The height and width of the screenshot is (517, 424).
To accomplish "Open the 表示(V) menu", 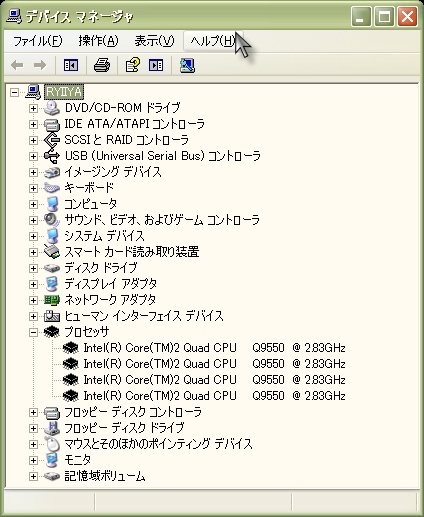I will 154,41.
